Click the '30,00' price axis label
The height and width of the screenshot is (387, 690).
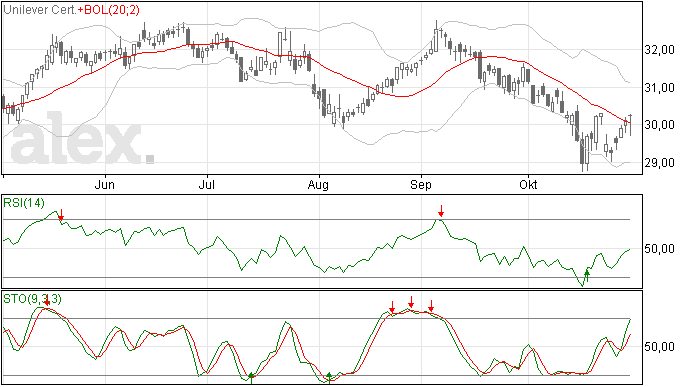(x=659, y=125)
